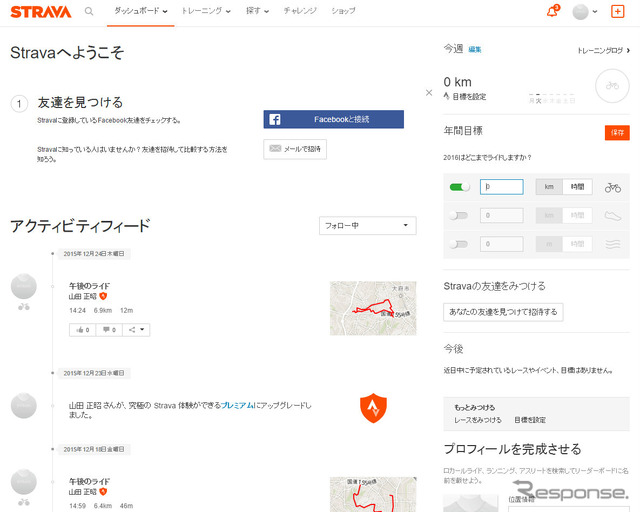Enable the running yearly goal switch
640x512 pixels.
(458, 215)
